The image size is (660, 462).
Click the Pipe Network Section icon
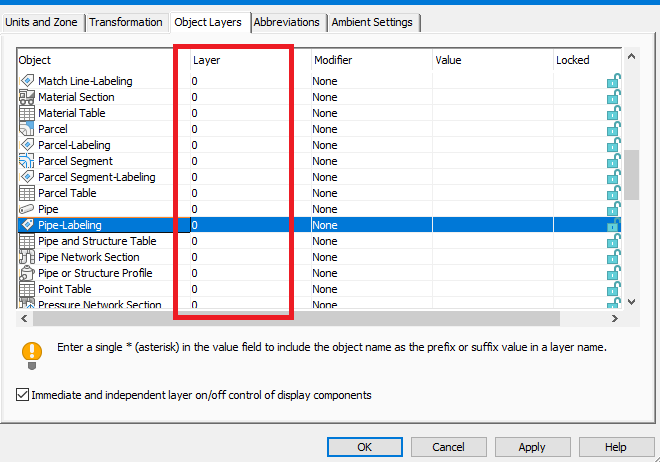tap(27, 257)
